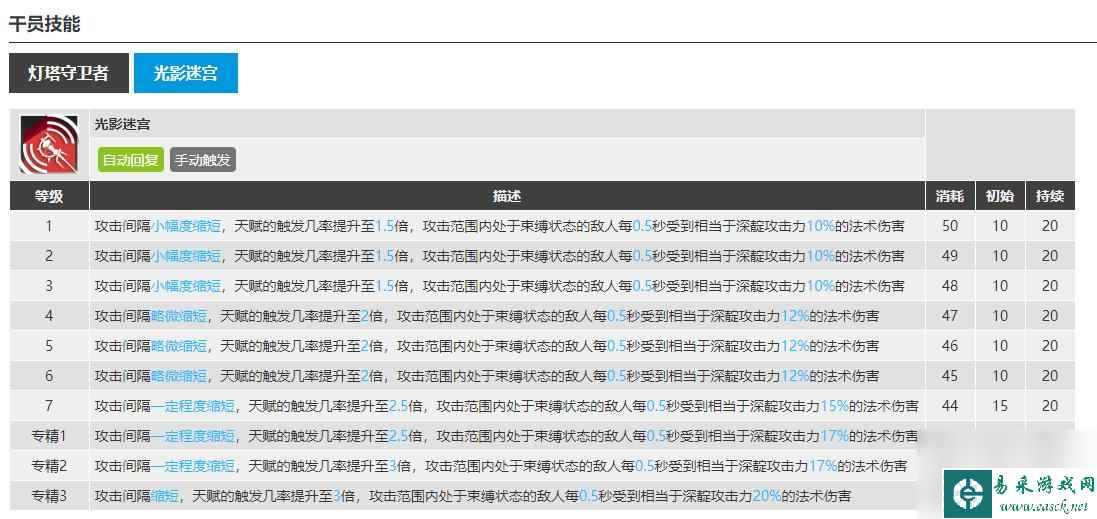Select the blue 光影迷宫 skill tab
This screenshot has height=519, width=1097.
pyautogui.click(x=185, y=73)
